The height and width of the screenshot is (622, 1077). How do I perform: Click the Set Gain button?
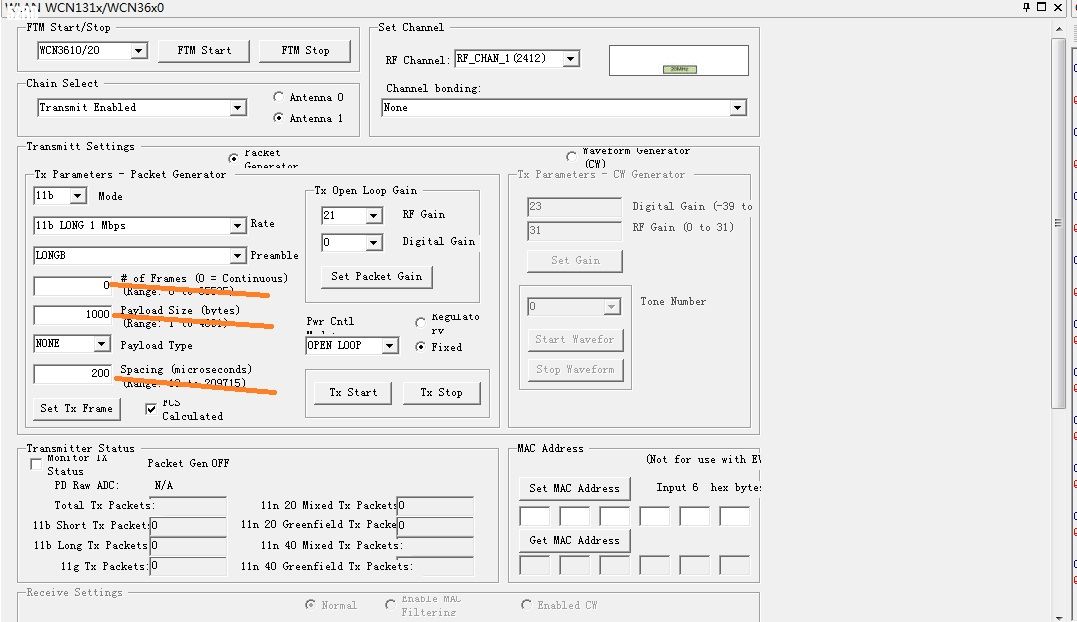click(x=575, y=261)
